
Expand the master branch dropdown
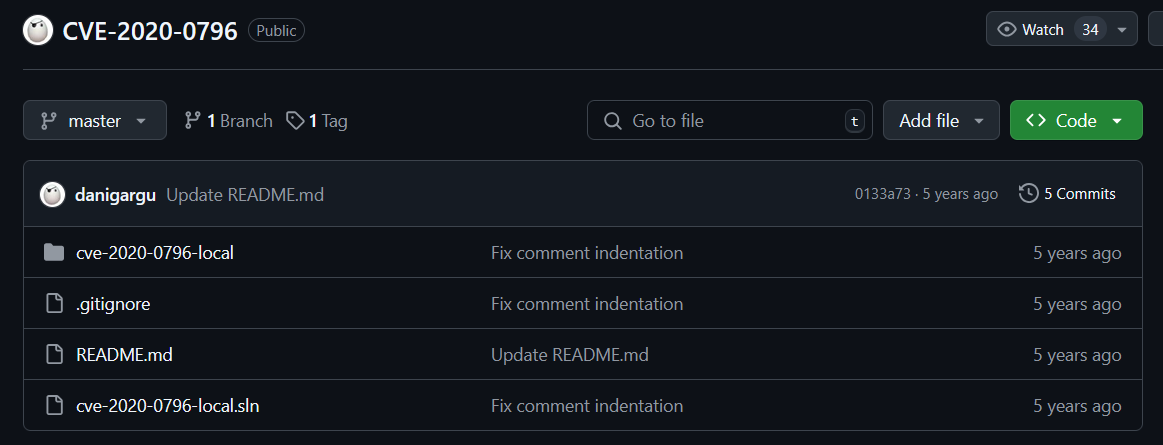coord(95,120)
